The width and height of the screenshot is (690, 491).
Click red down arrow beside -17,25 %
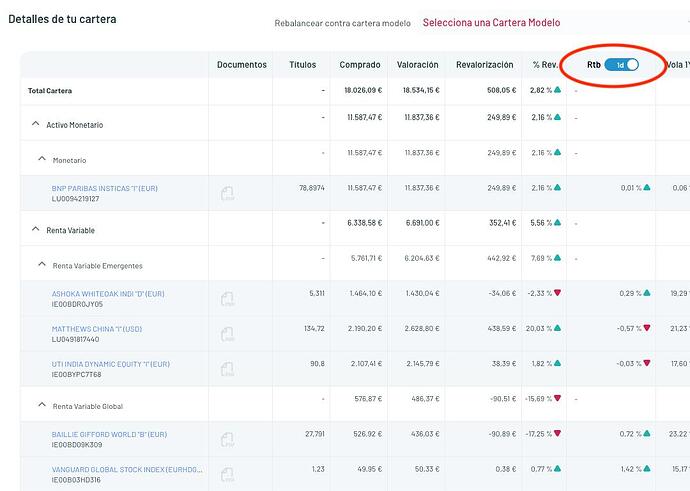pos(557,433)
